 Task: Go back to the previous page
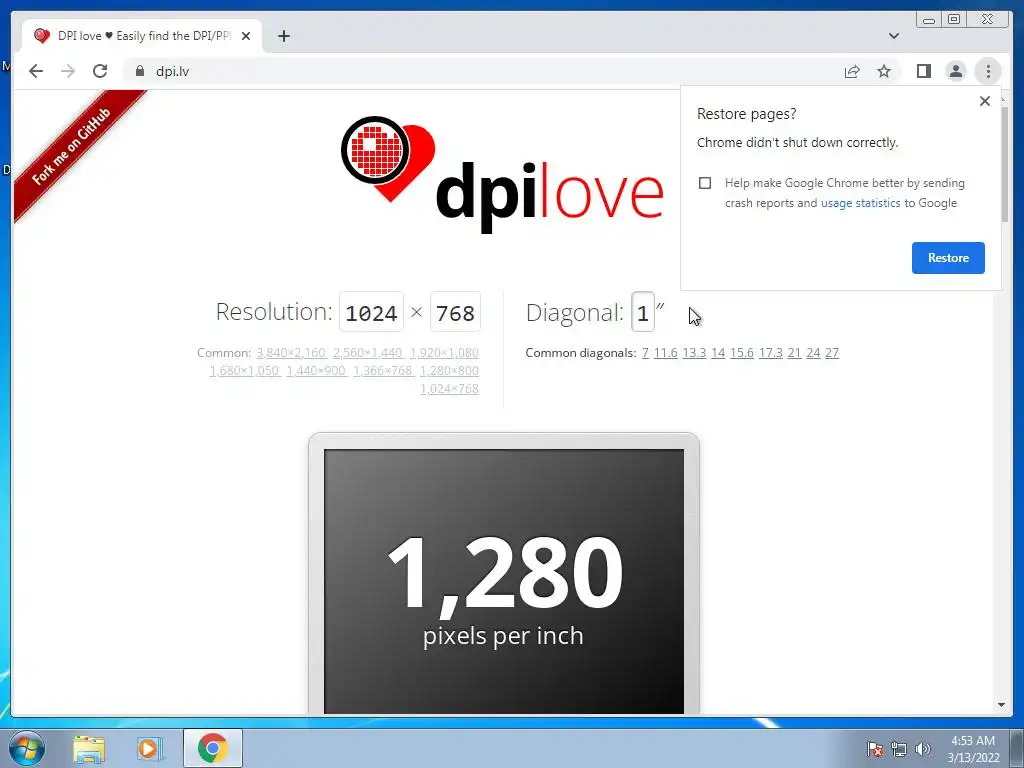tap(36, 71)
